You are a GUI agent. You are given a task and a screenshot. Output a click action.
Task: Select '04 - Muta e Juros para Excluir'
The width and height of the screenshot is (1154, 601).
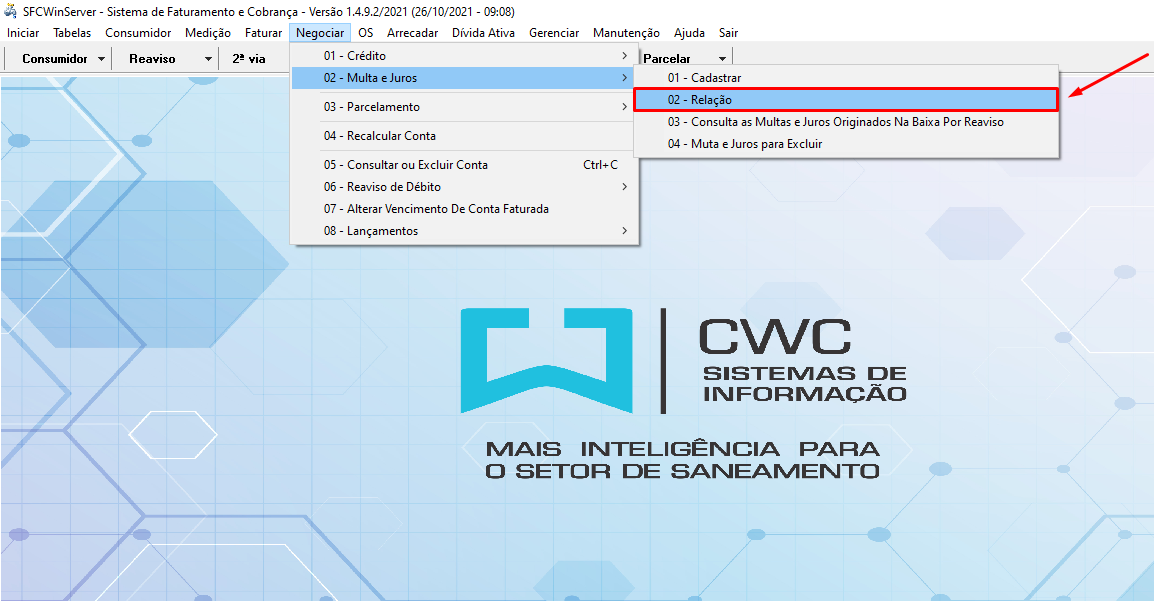[745, 144]
